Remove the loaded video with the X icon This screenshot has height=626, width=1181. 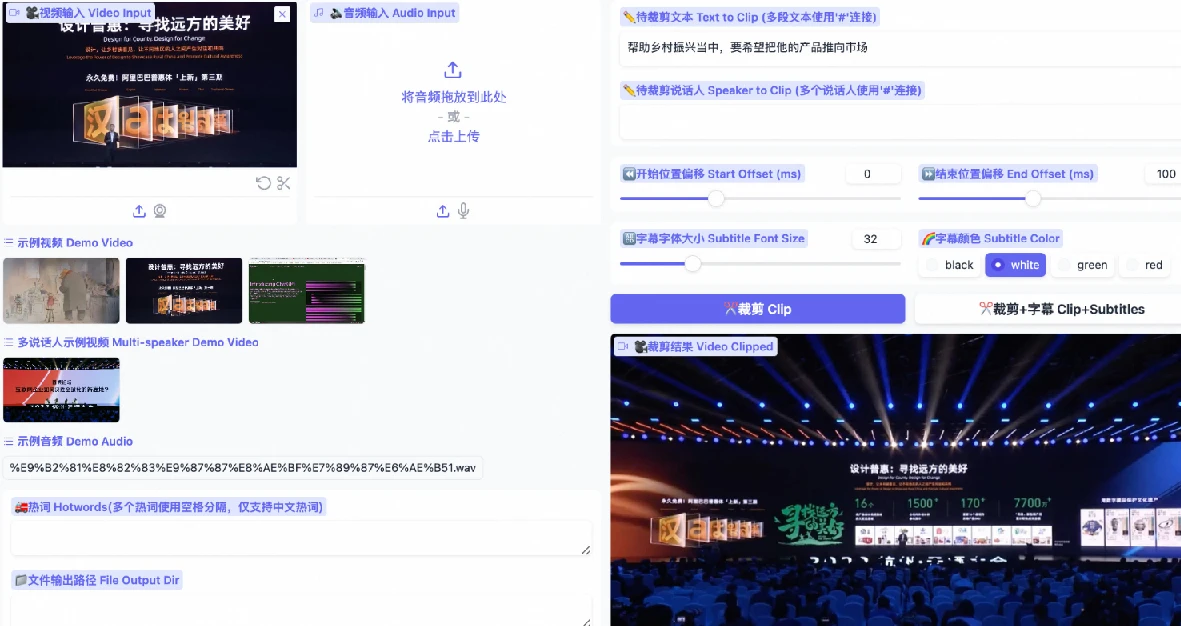pyautogui.click(x=282, y=14)
